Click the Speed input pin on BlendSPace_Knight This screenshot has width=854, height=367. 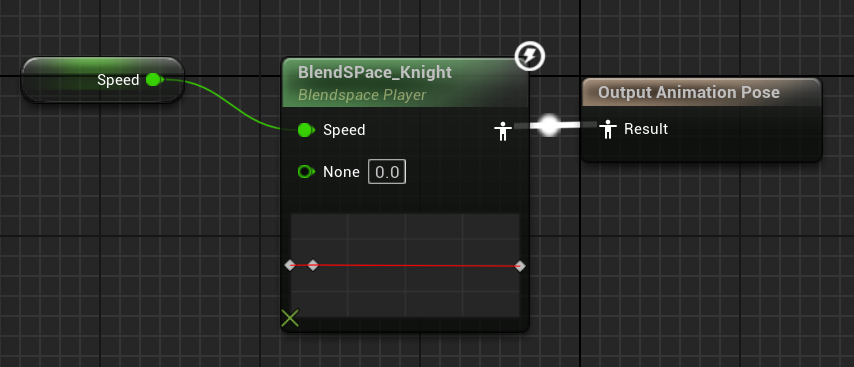click(306, 130)
